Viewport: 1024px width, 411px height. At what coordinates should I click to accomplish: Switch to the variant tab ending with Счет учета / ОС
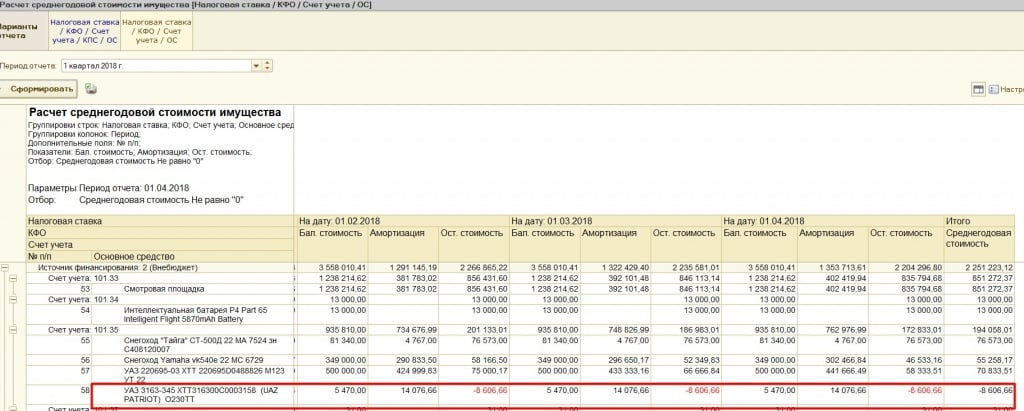pos(156,29)
